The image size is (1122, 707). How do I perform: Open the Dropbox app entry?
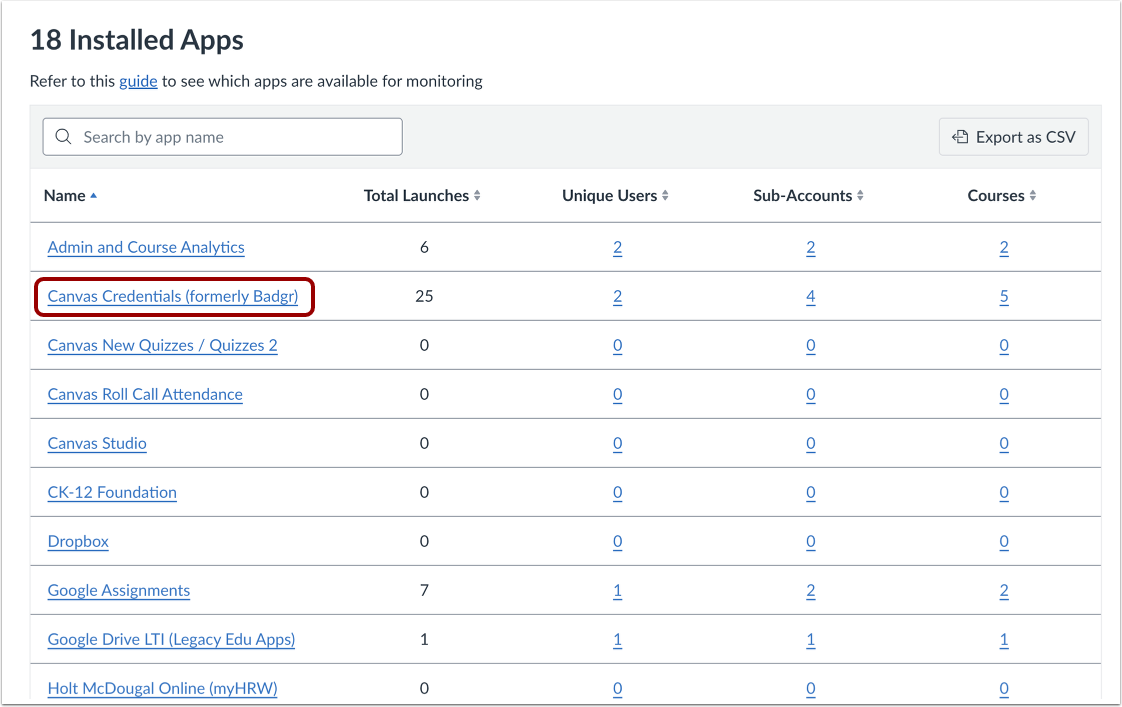click(78, 541)
